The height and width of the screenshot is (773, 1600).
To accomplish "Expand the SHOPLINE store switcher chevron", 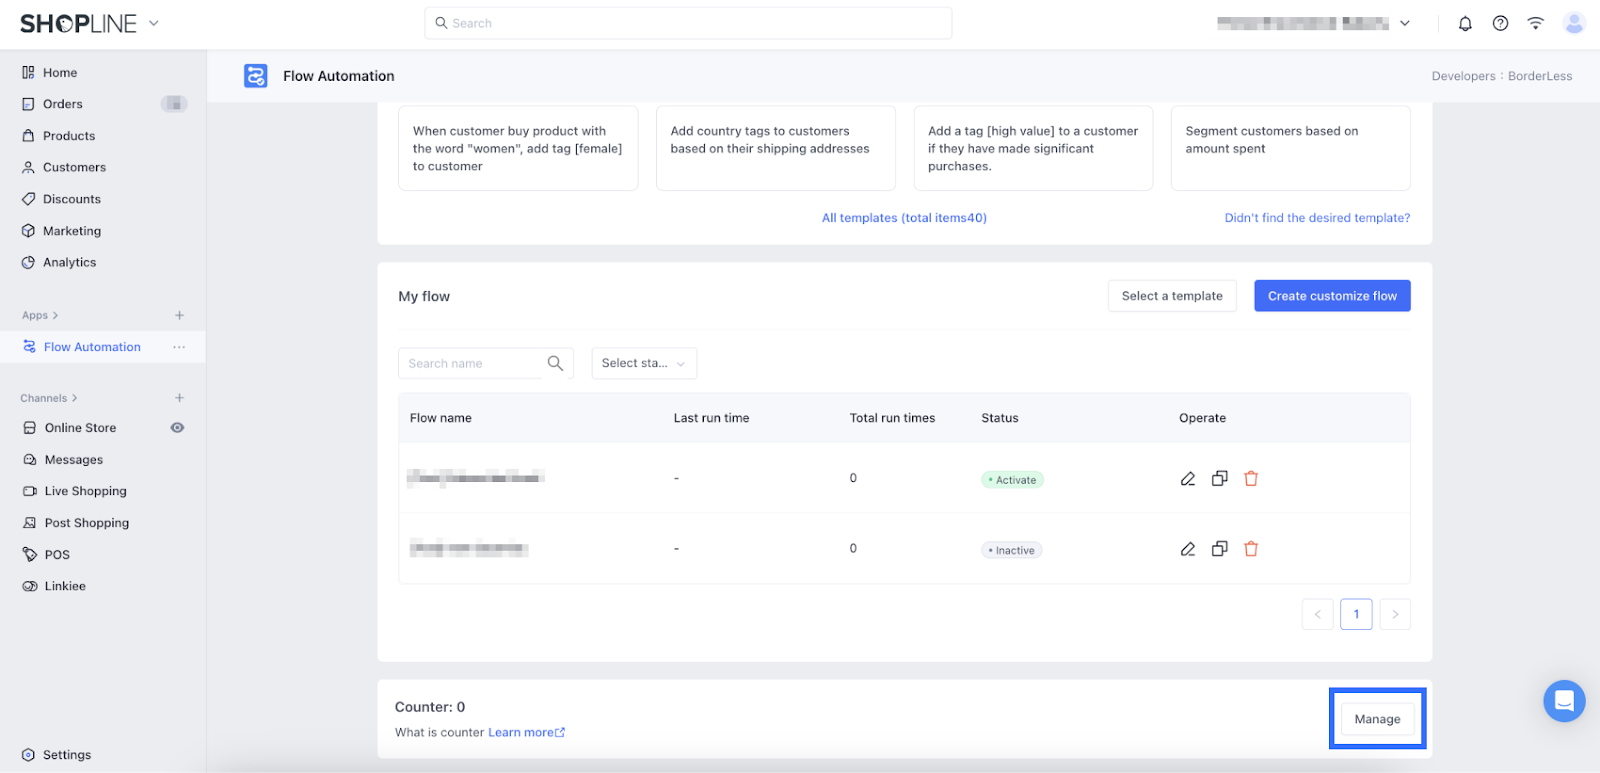I will 154,23.
